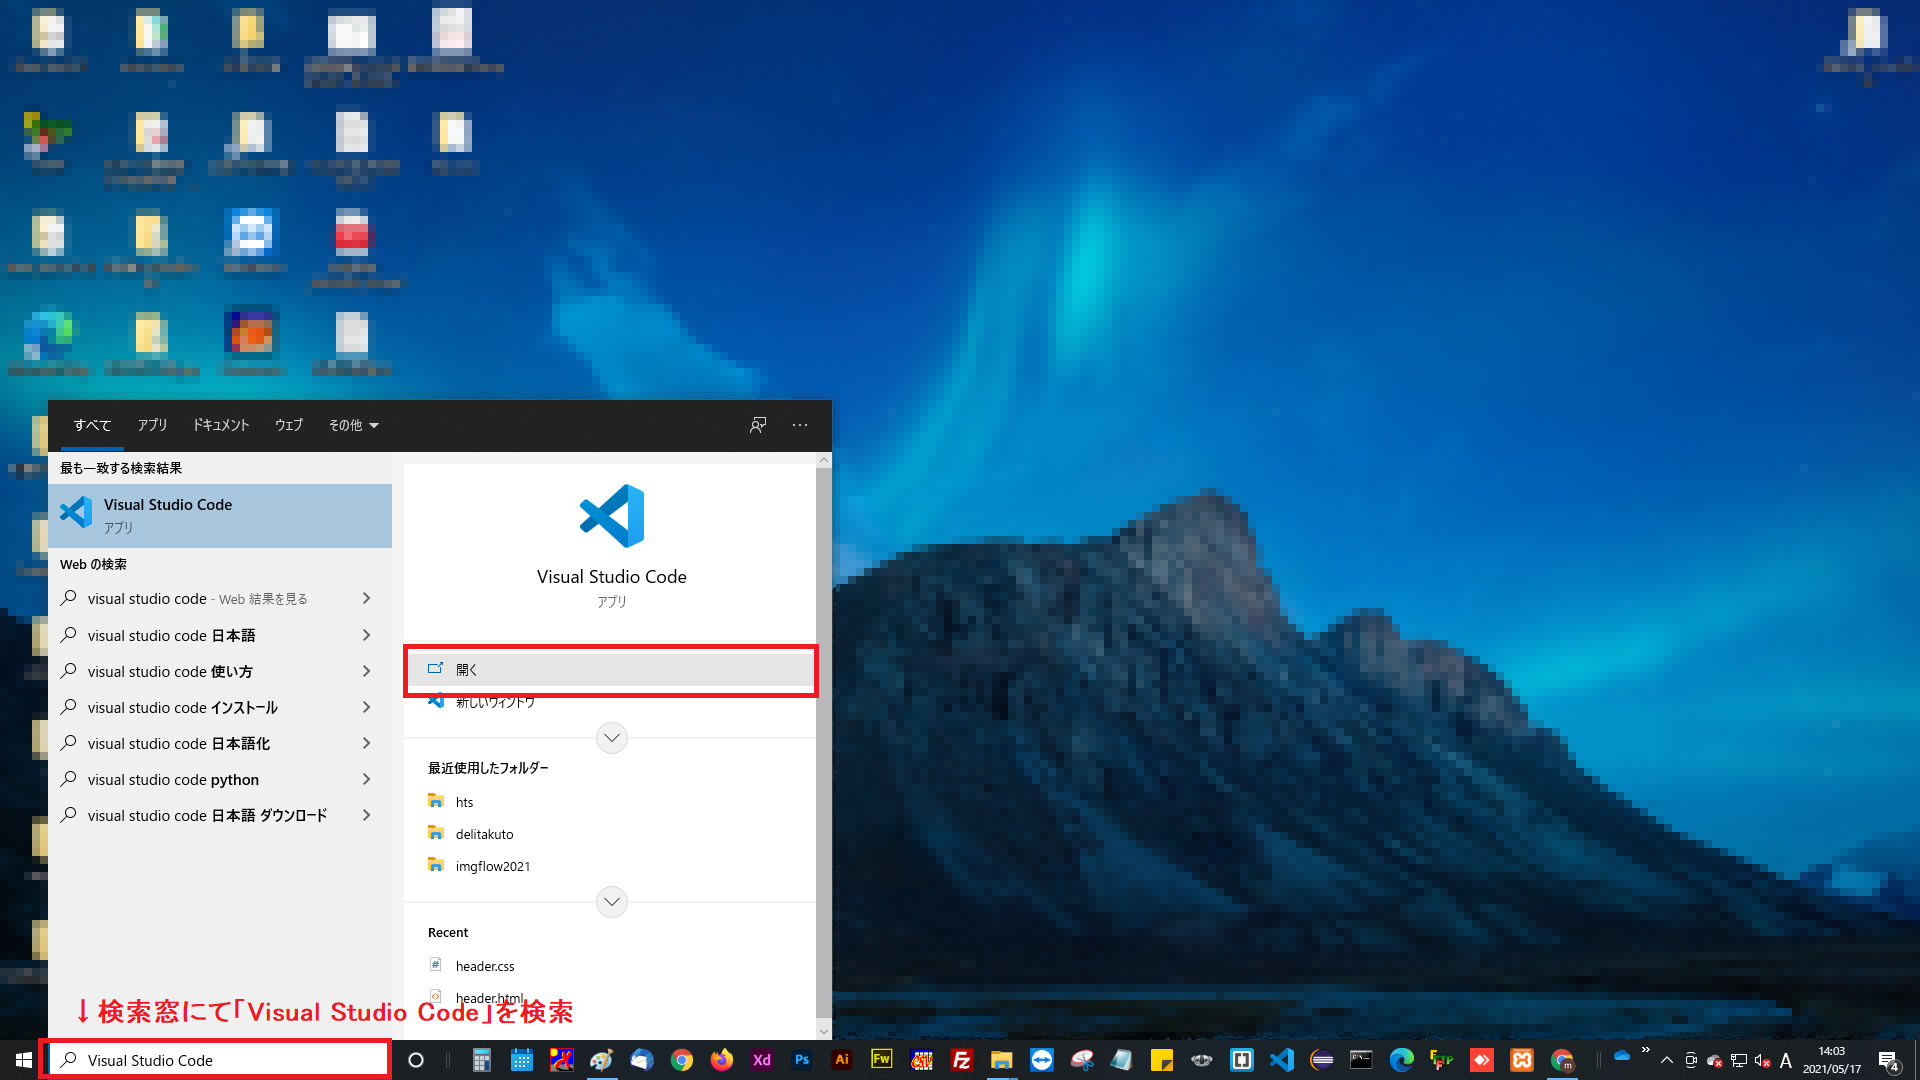Launch Firefox from the taskbar
Viewport: 1920px width, 1080px height.
pos(721,1060)
